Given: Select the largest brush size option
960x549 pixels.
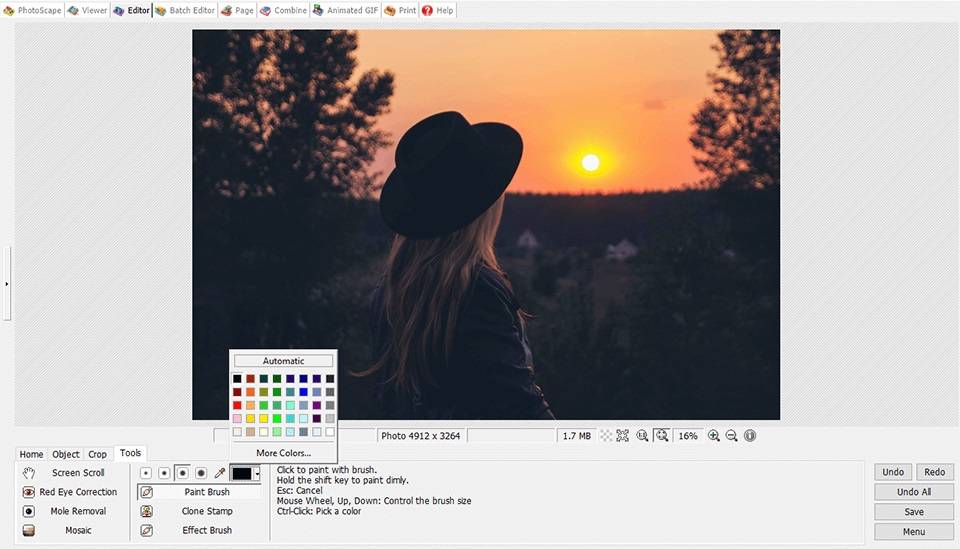Looking at the screenshot, I should (x=201, y=473).
